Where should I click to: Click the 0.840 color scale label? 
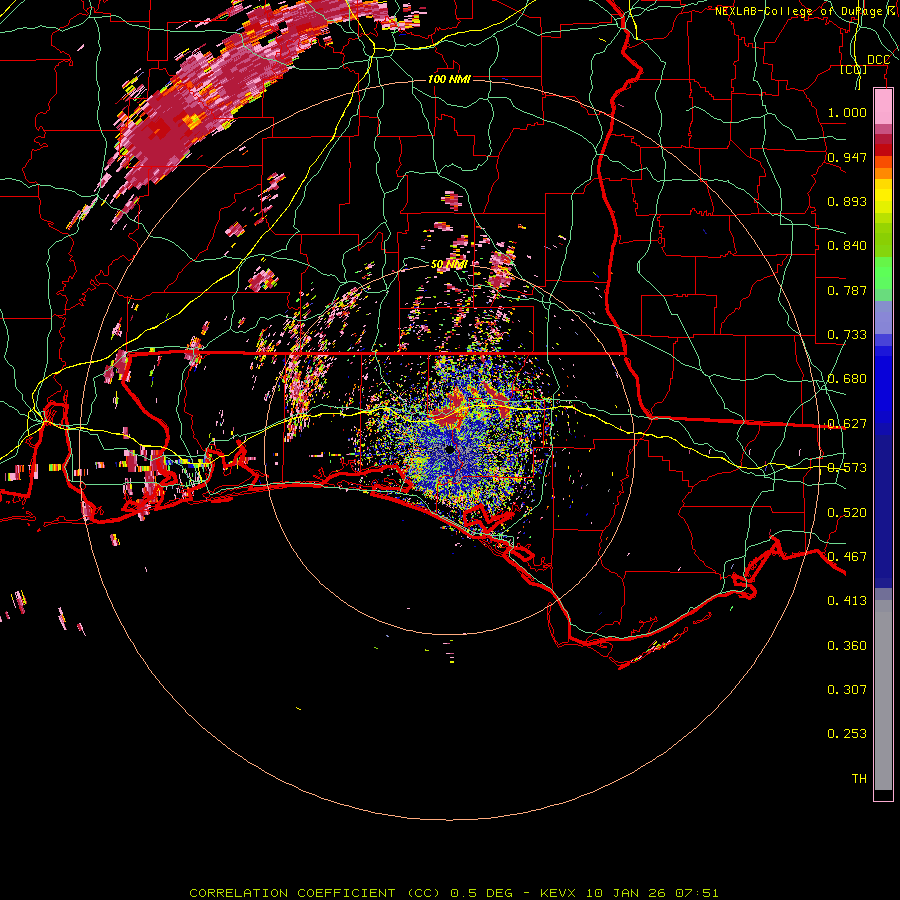pos(847,246)
